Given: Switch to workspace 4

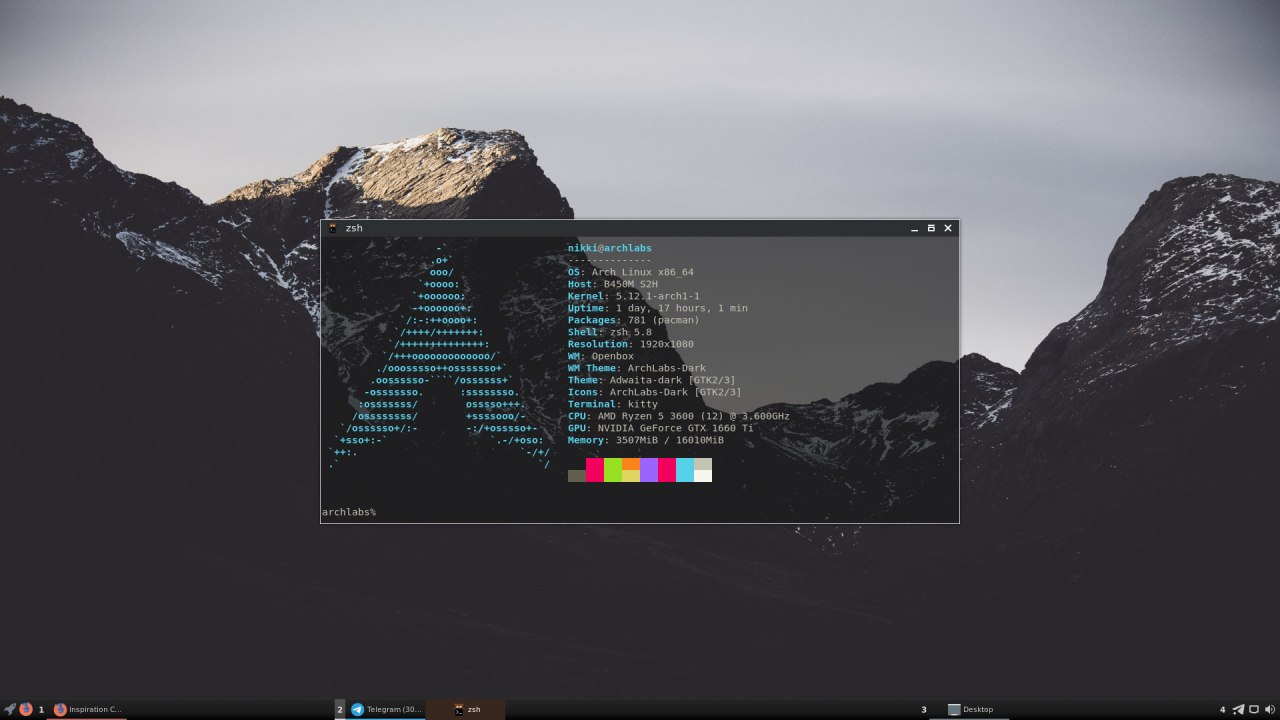Looking at the screenshot, I should click(x=1222, y=709).
